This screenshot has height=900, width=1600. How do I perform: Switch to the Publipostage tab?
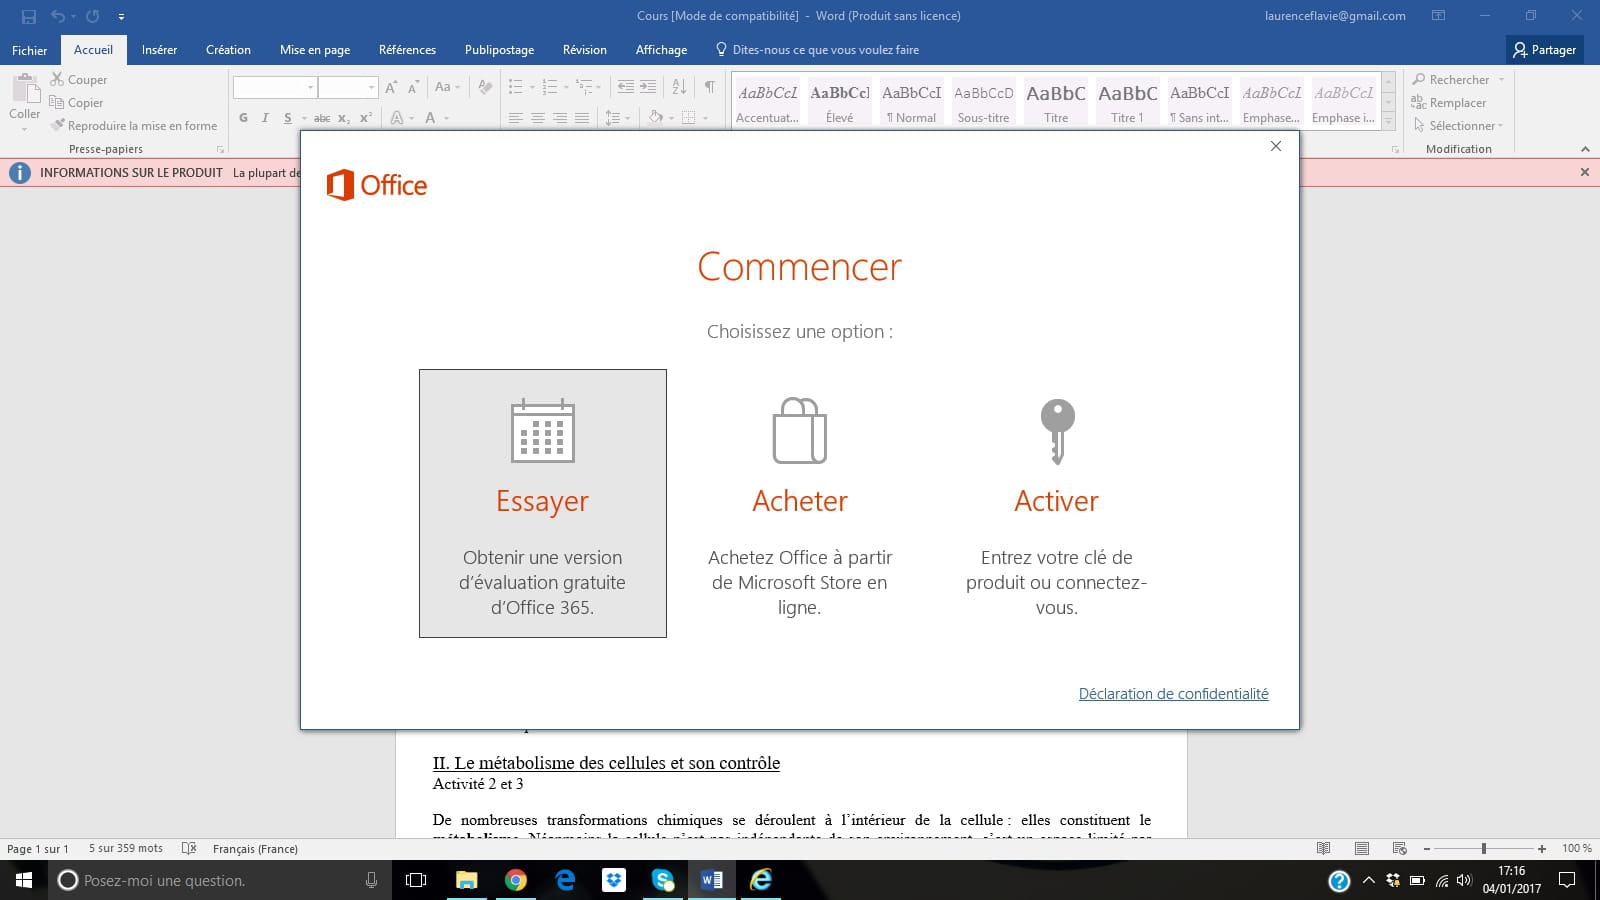(x=499, y=50)
